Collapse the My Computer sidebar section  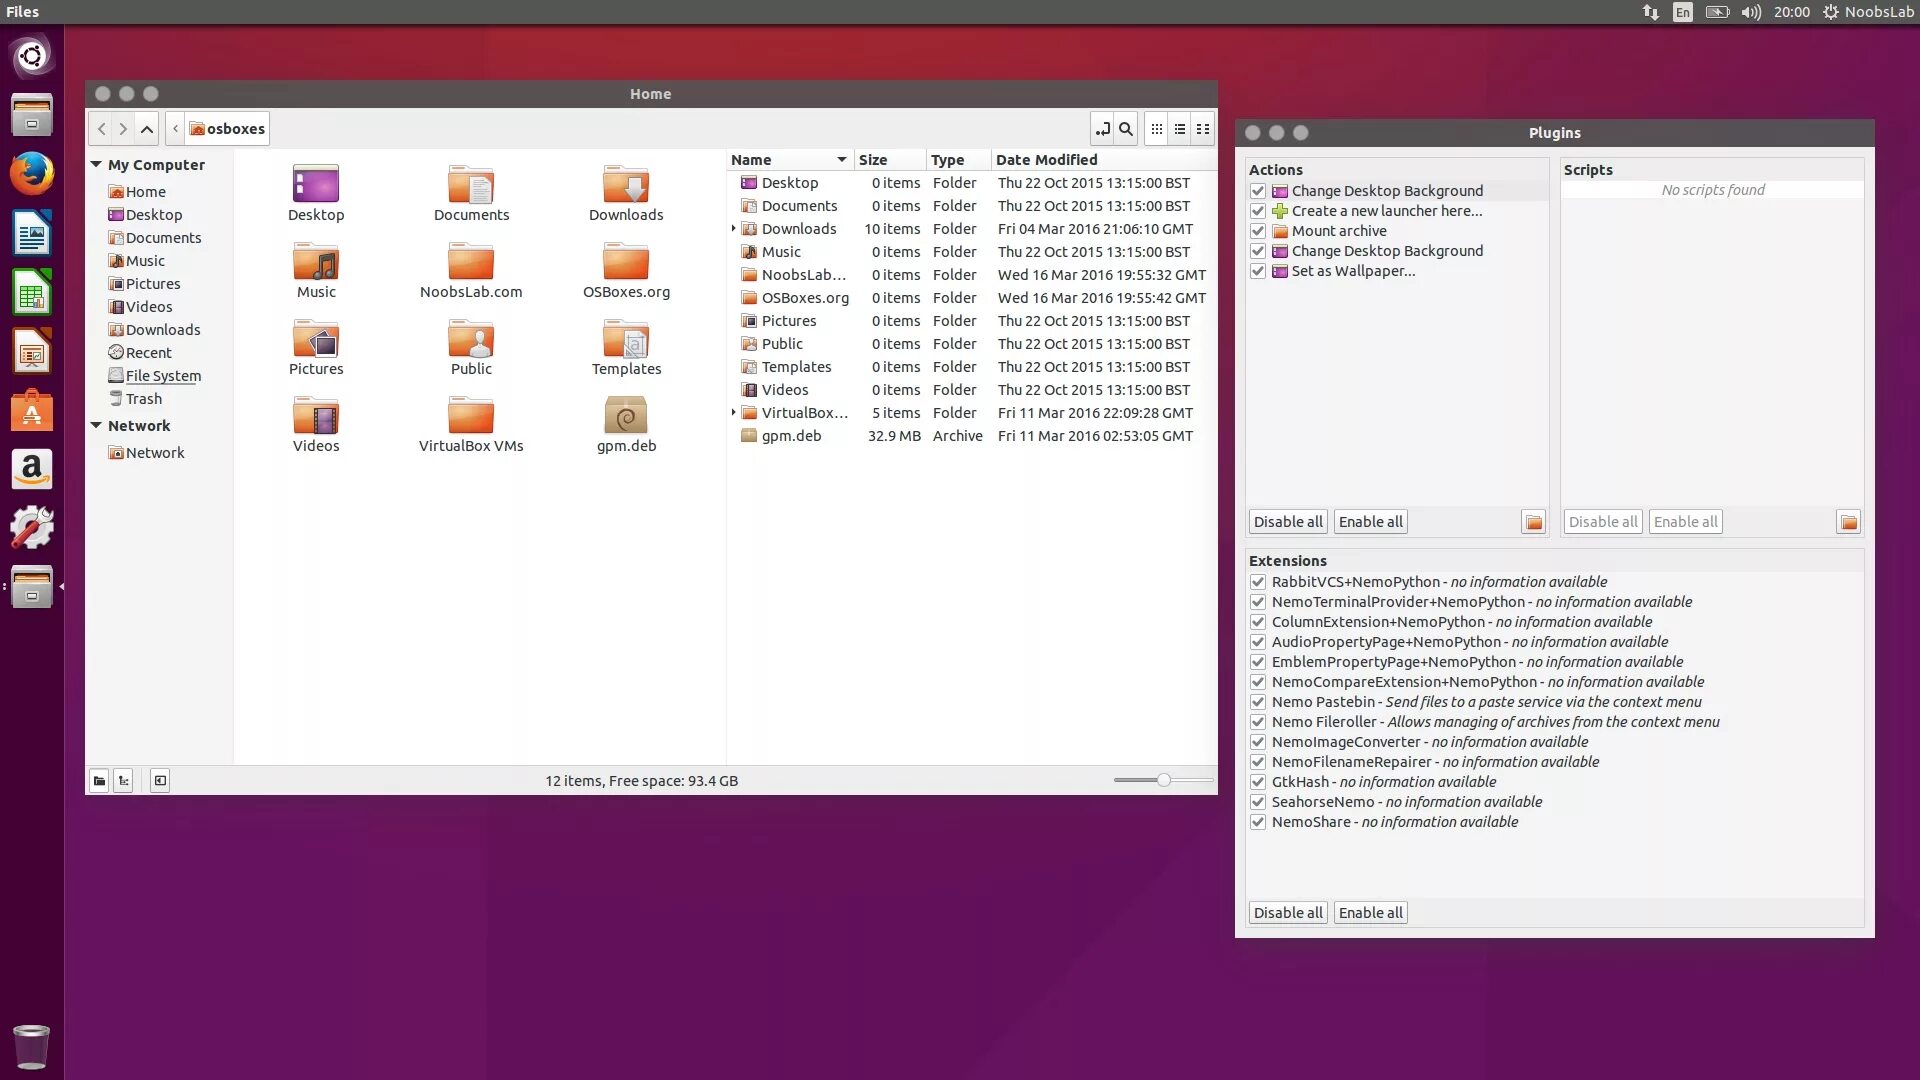96,165
